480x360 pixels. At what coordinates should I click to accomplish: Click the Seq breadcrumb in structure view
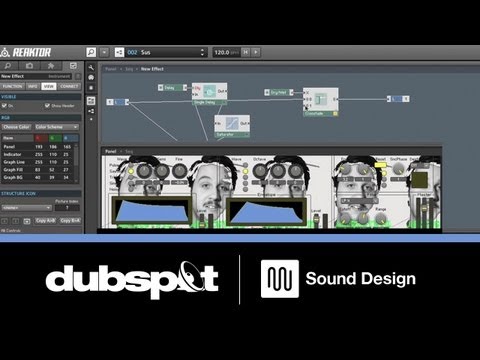tap(129, 69)
